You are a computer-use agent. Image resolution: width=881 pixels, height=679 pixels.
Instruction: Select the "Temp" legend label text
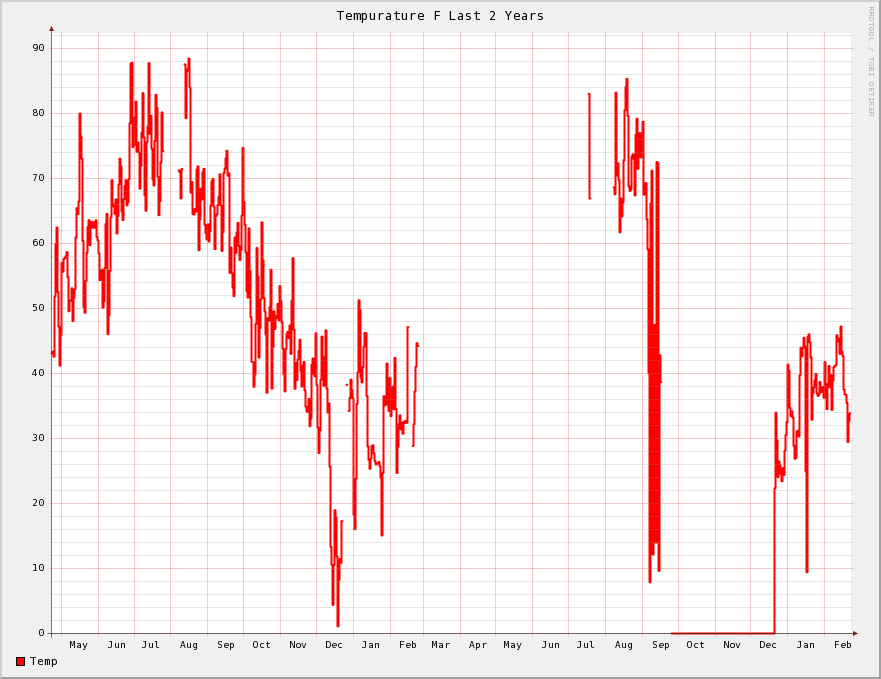pyautogui.click(x=44, y=661)
